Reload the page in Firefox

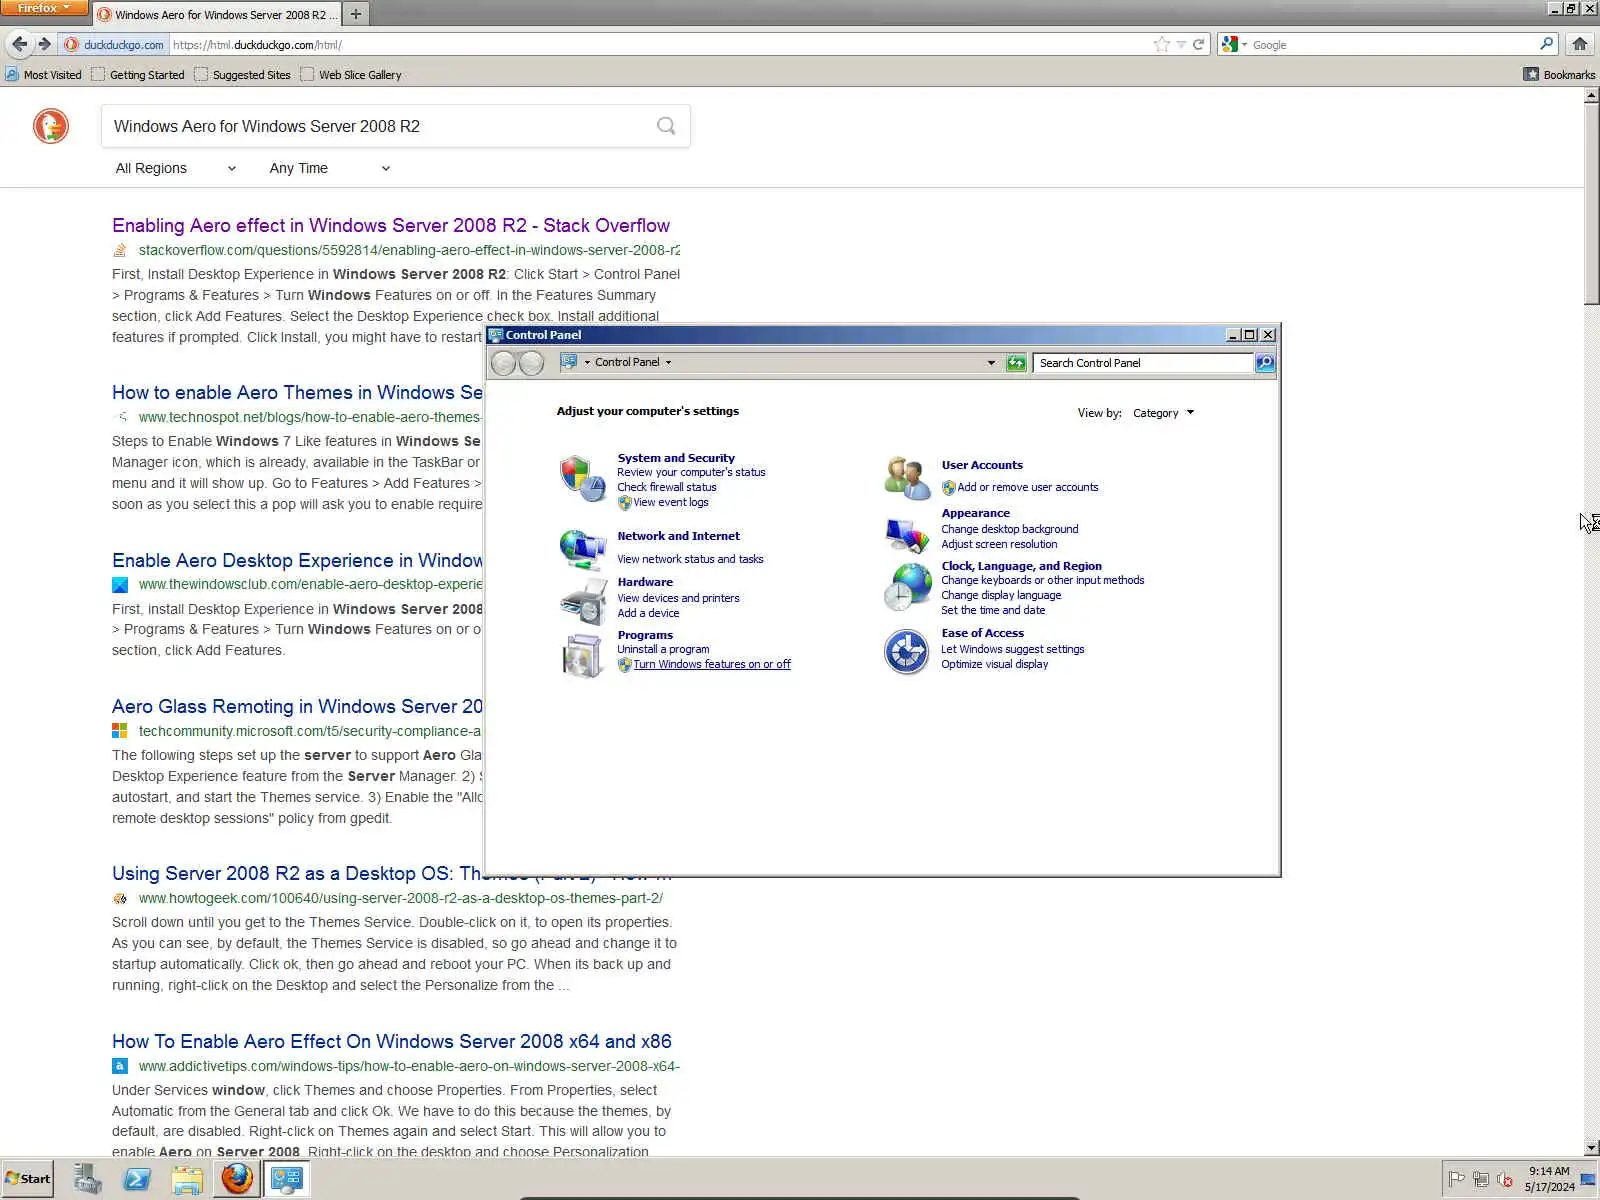tap(1198, 44)
